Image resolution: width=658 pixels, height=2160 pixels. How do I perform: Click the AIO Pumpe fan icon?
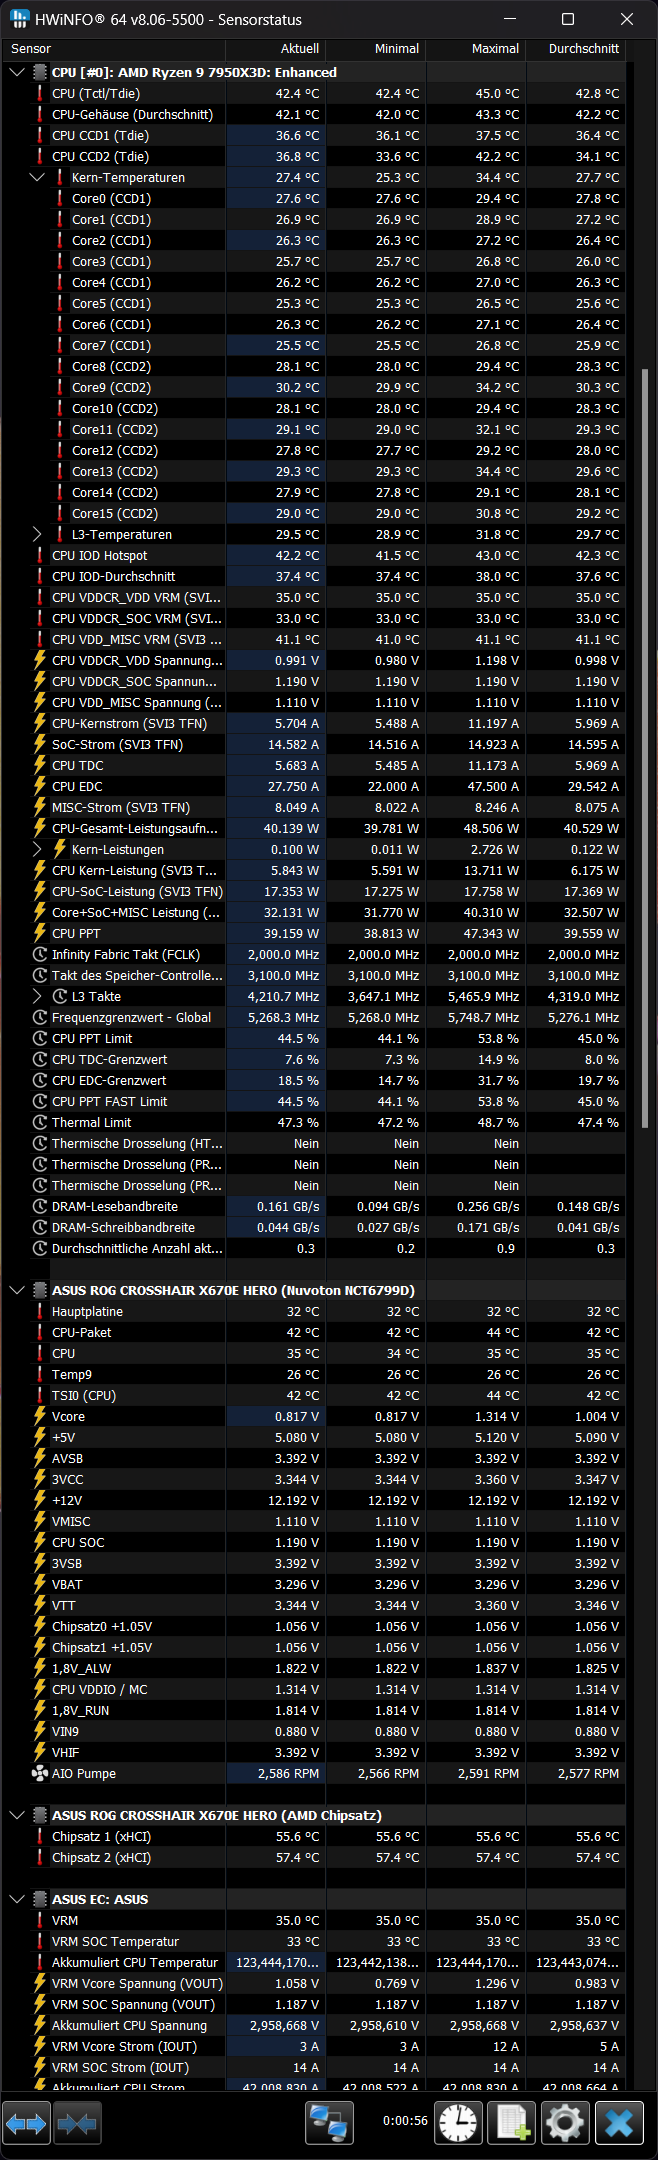point(40,1773)
